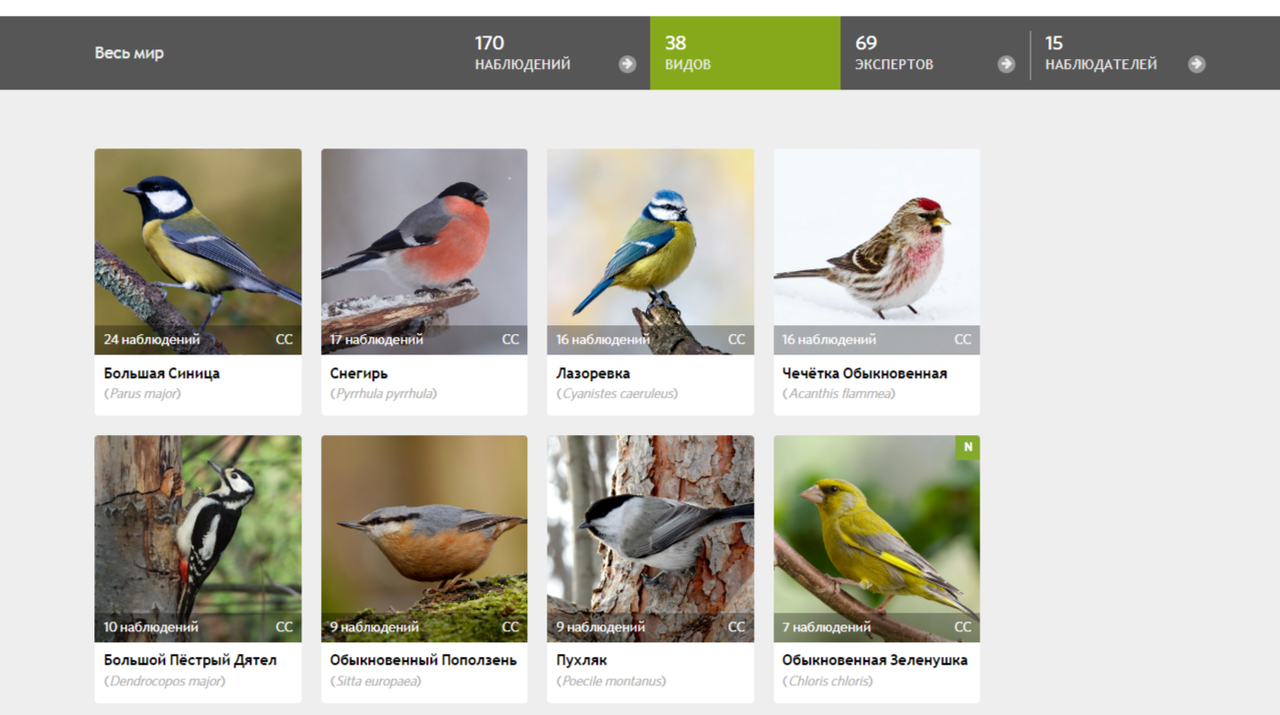Click Pyrrhula pyrrhula scientific name
The width and height of the screenshot is (1280, 715).
[384, 394]
